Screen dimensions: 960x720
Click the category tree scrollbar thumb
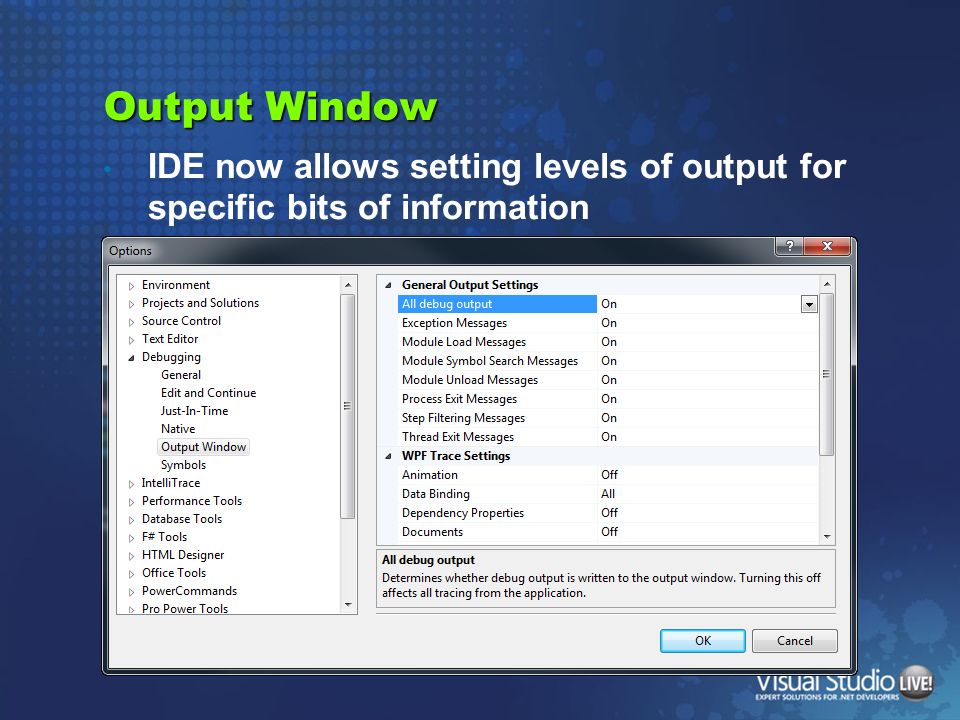tap(348, 407)
